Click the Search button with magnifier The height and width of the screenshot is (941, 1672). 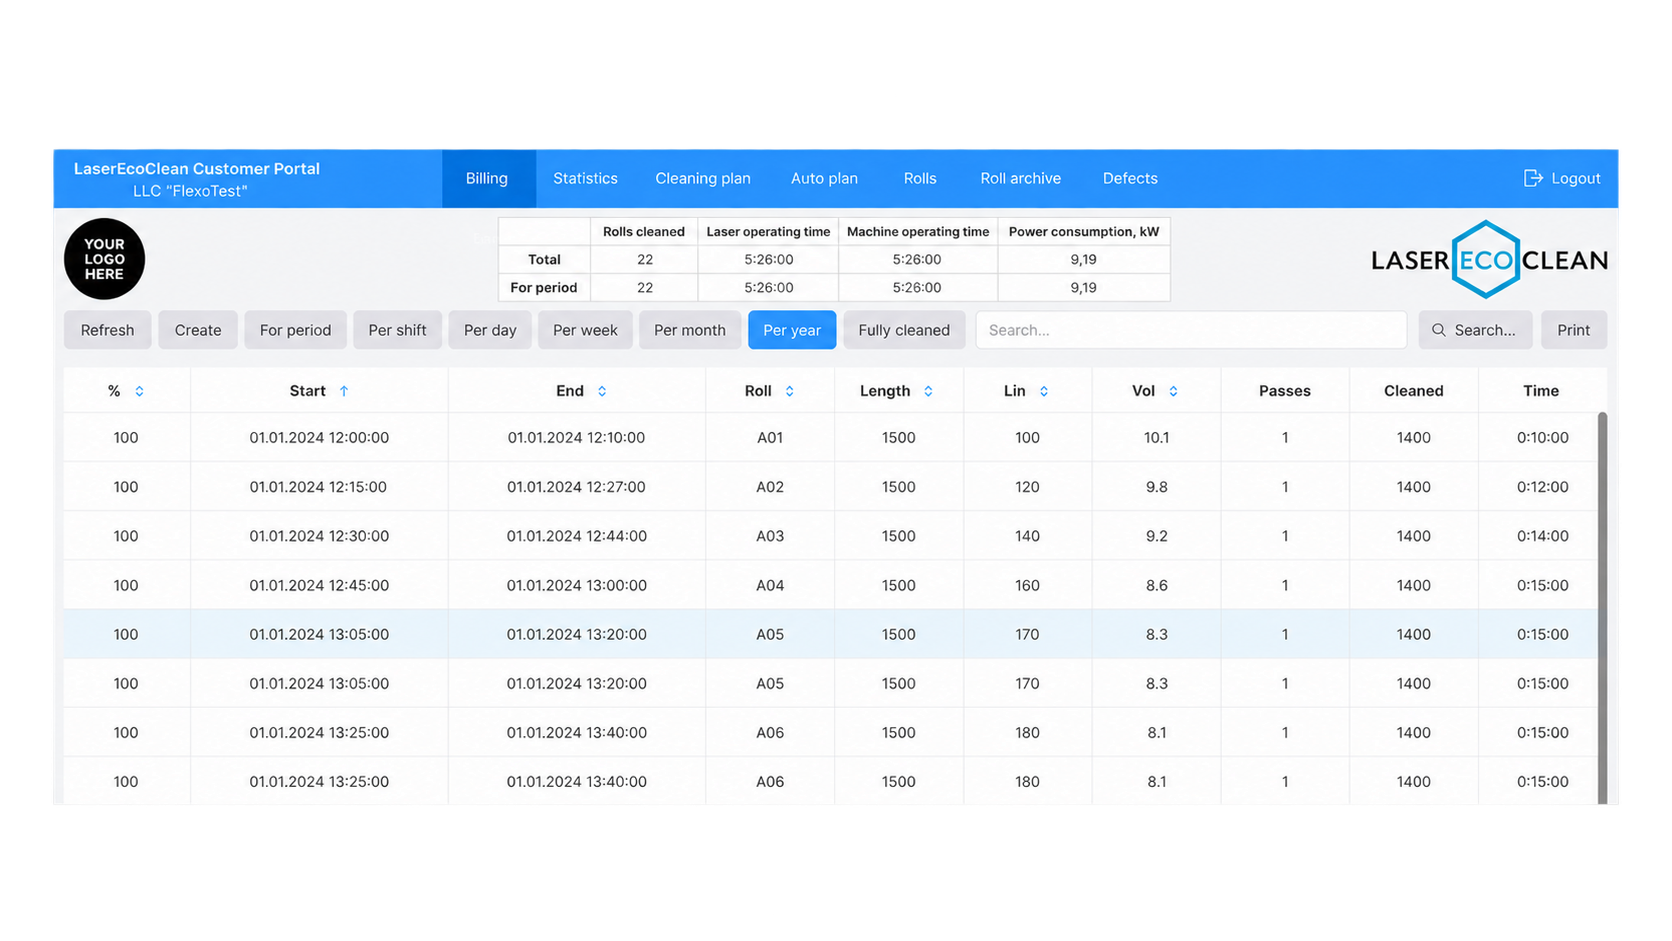click(1475, 330)
